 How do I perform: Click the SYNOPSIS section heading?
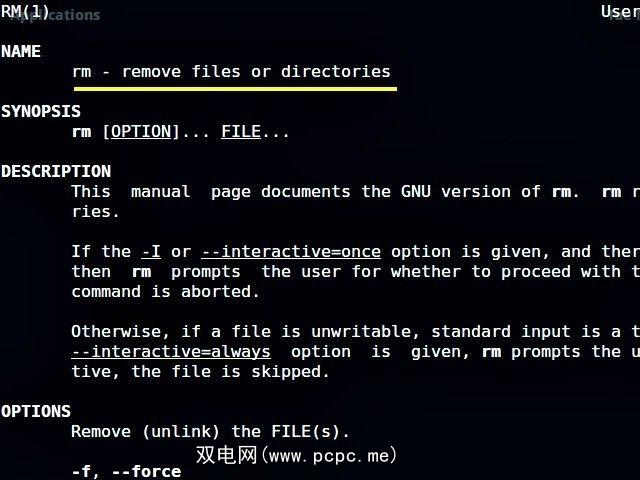tap(41, 111)
